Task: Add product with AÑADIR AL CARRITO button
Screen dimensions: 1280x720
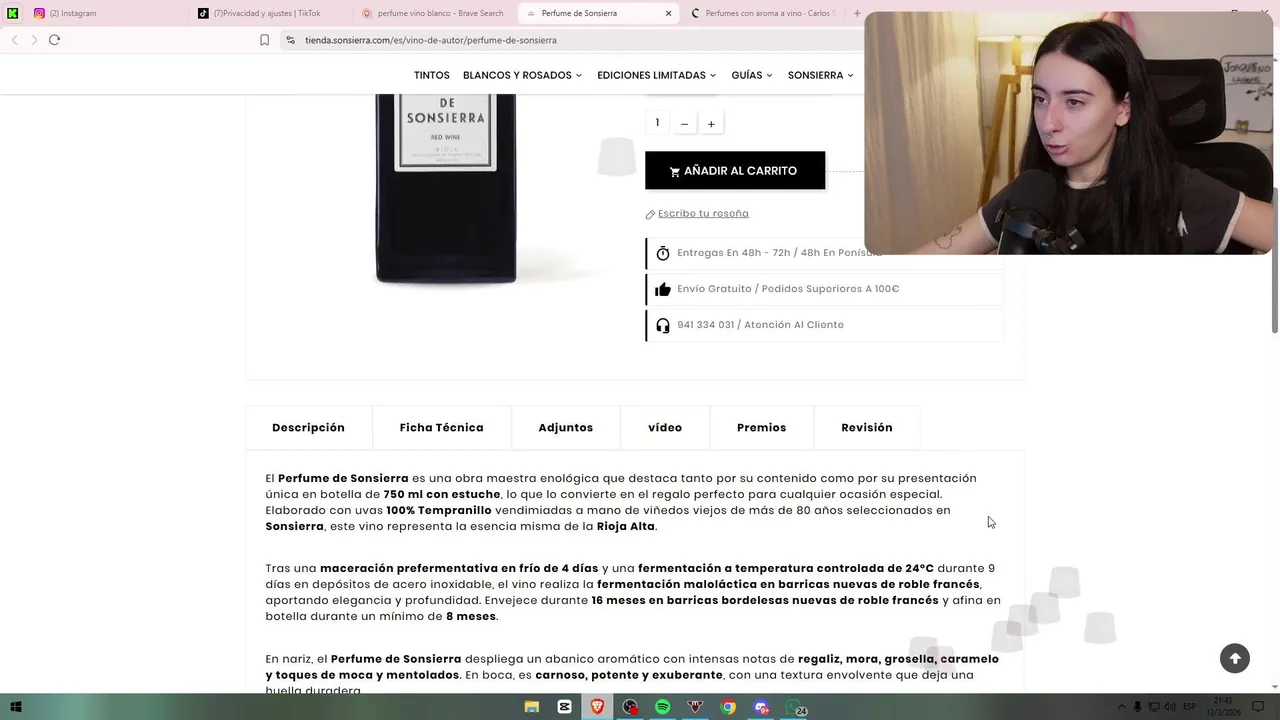Action: pos(735,171)
